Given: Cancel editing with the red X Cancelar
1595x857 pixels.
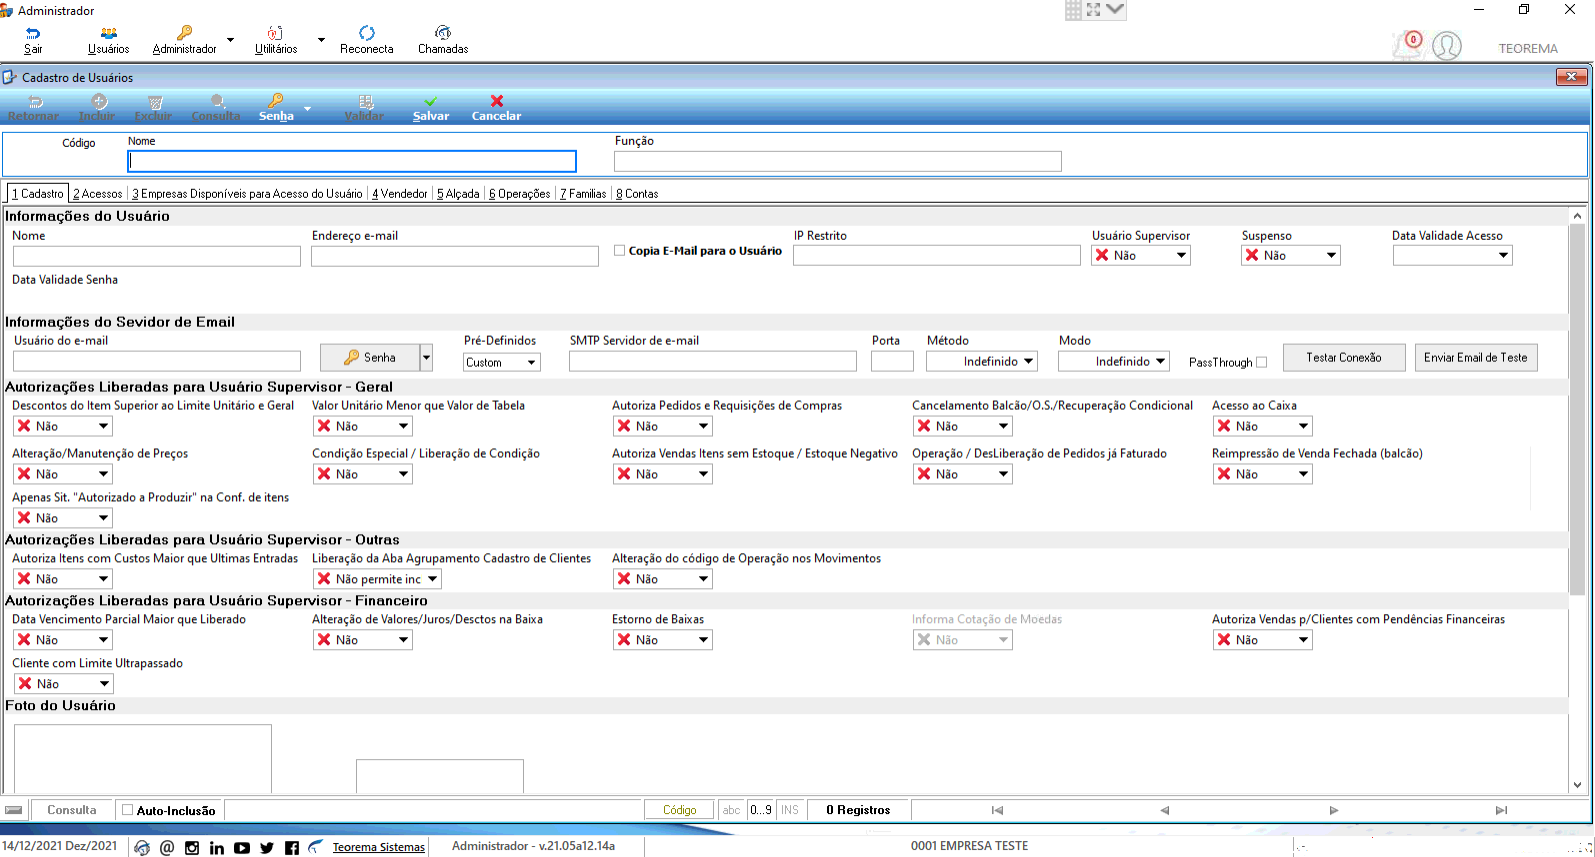Looking at the screenshot, I should point(497,101).
